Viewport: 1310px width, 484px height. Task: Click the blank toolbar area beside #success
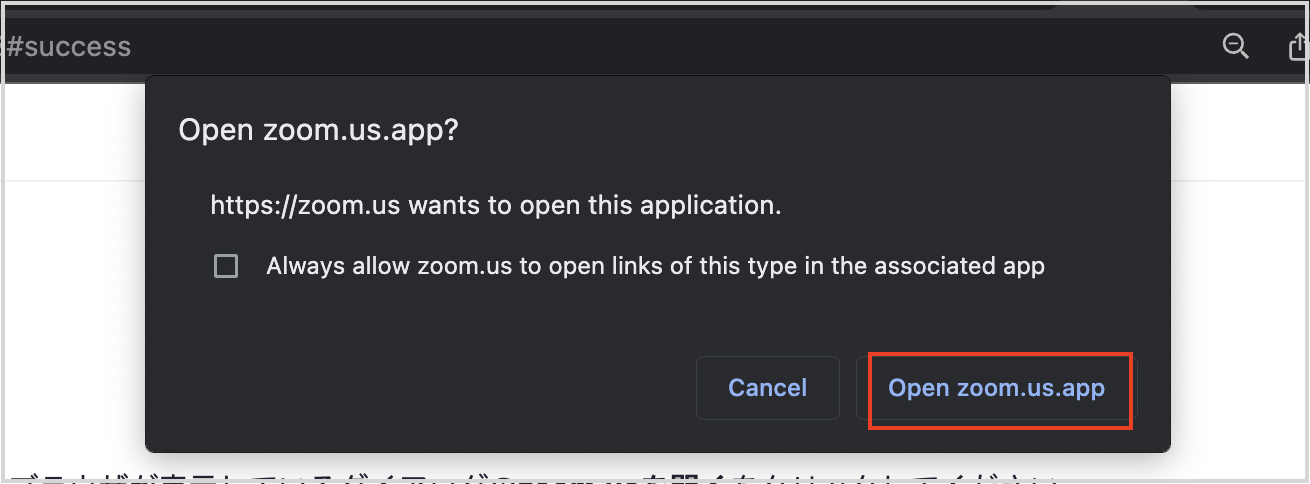coord(670,46)
